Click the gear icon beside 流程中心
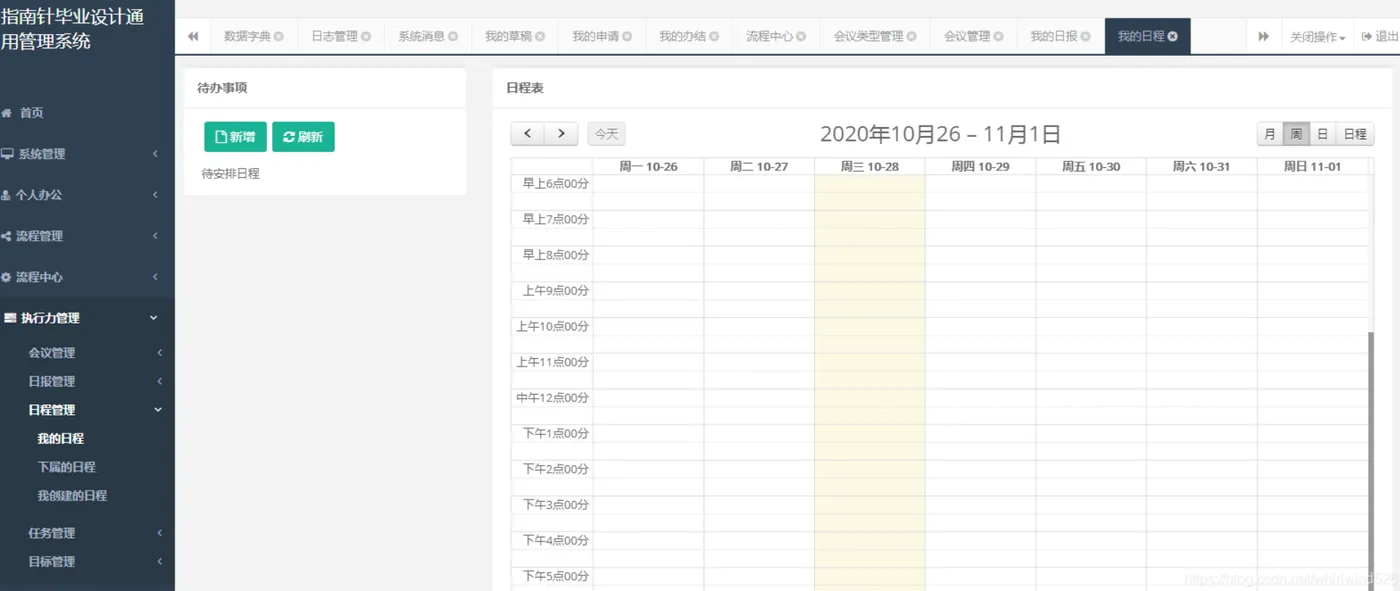This screenshot has height=591, width=1400. pyautogui.click(x=6, y=277)
